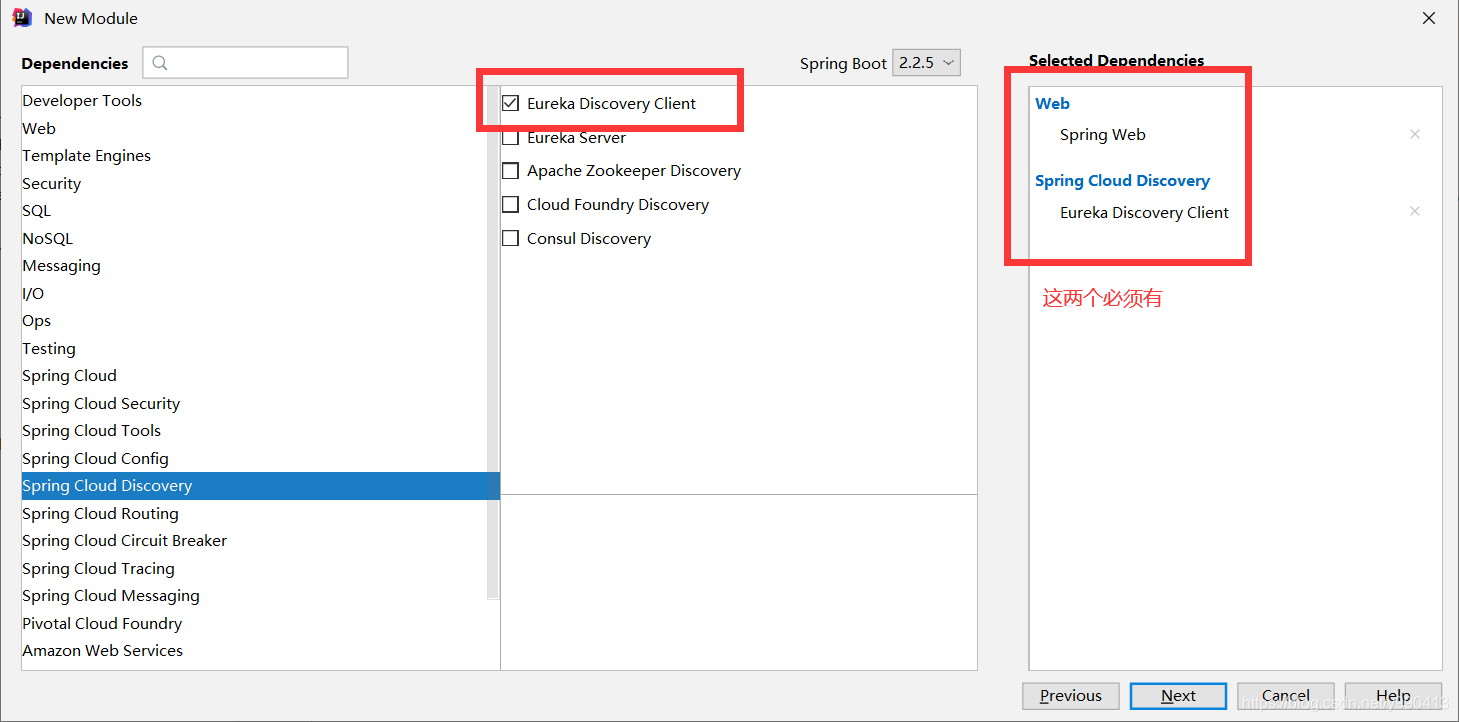Open the Spring Boot version dropdown
The height and width of the screenshot is (722, 1459).
tap(925, 63)
